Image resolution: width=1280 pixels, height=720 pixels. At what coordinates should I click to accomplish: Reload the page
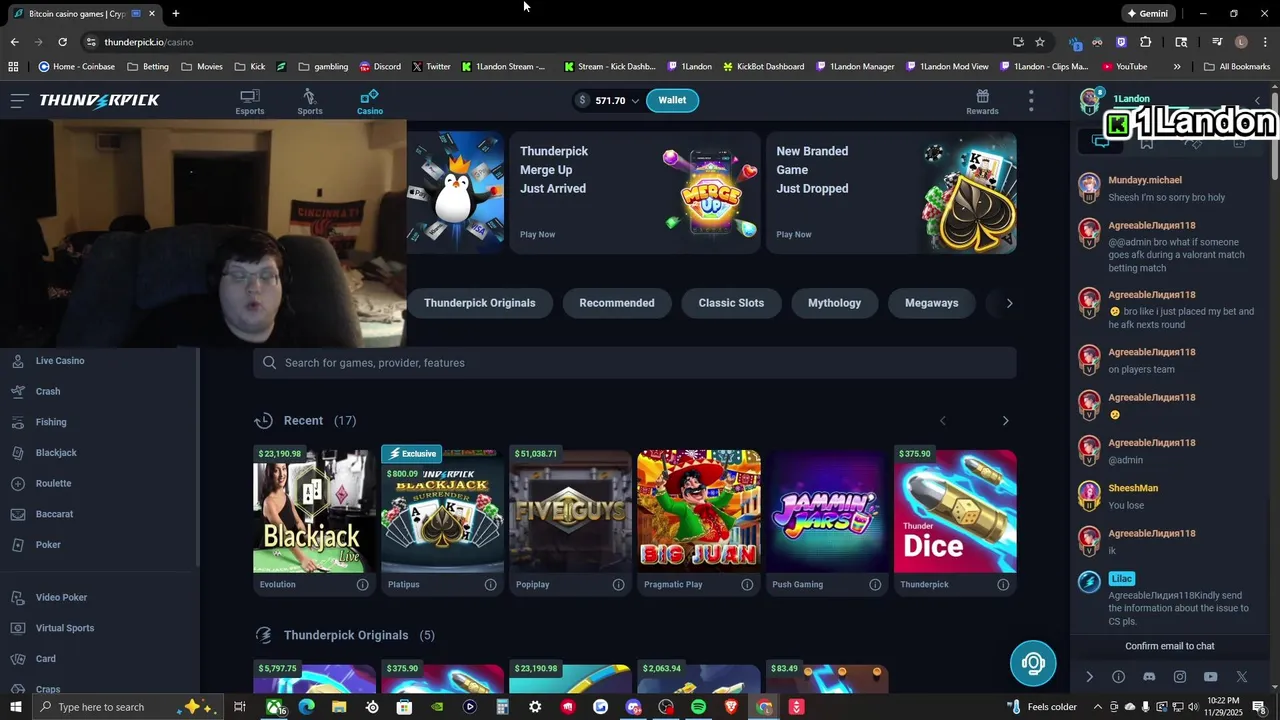click(62, 42)
